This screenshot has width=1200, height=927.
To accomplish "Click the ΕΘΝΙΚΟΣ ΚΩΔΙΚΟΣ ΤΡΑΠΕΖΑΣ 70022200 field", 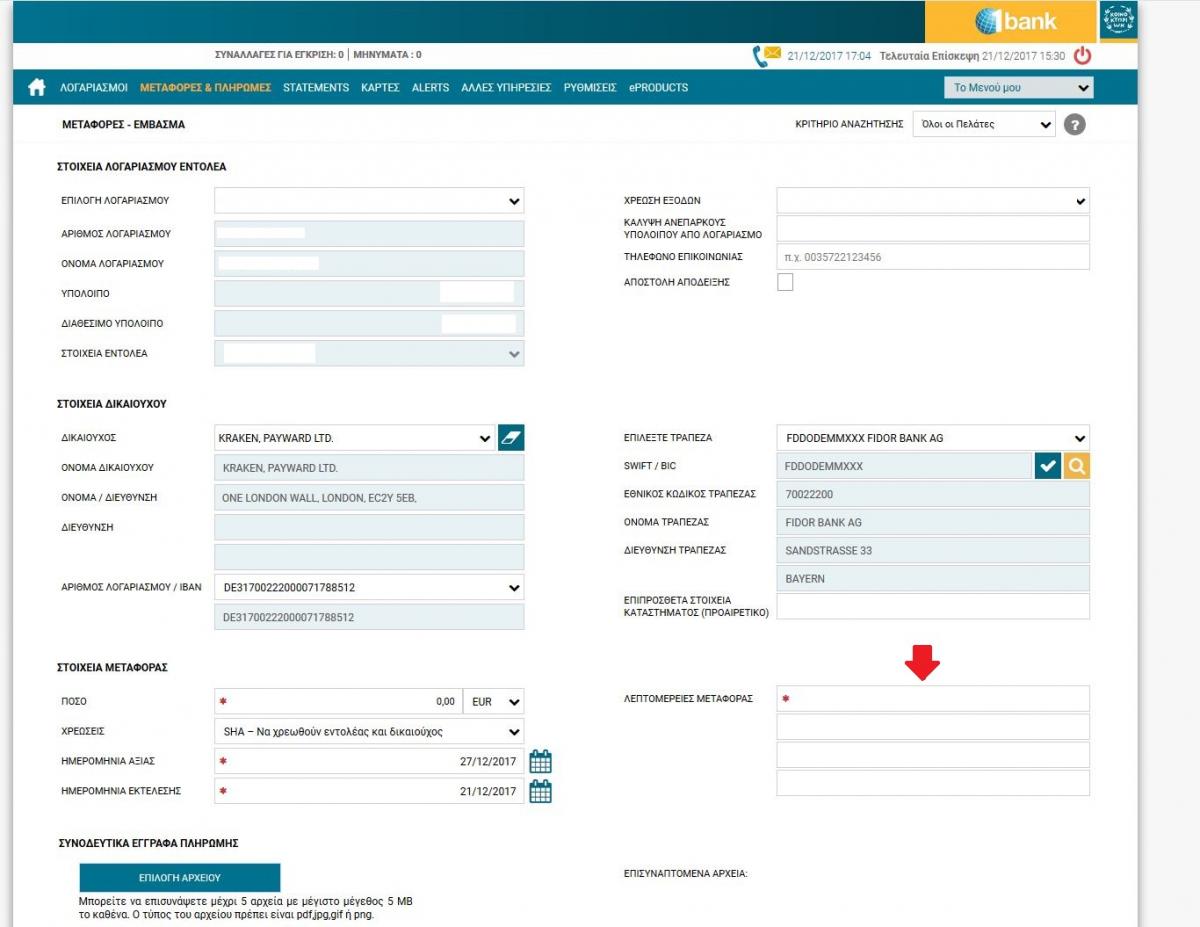I will pyautogui.click(x=933, y=494).
